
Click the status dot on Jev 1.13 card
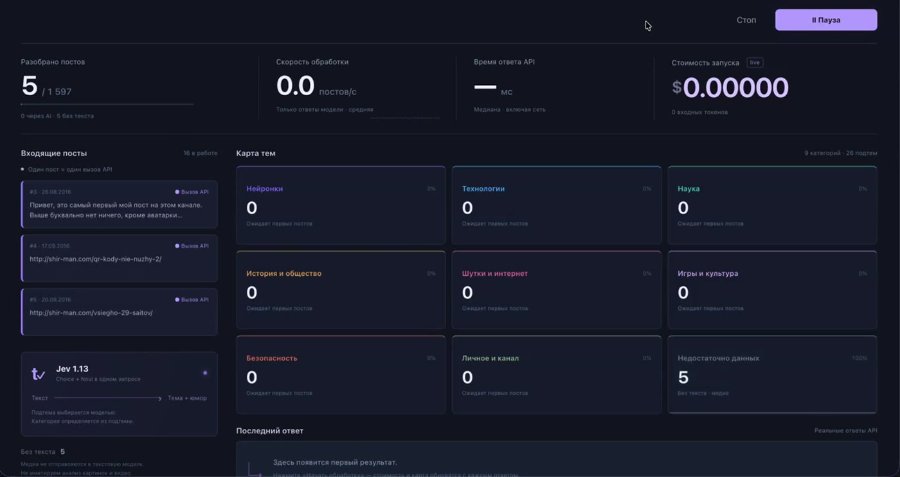(x=205, y=373)
